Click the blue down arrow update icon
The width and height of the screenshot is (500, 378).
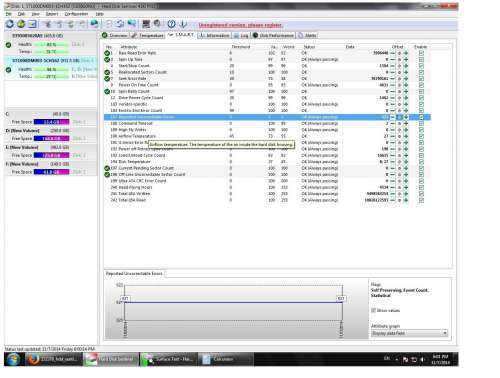pyautogui.click(x=183, y=24)
